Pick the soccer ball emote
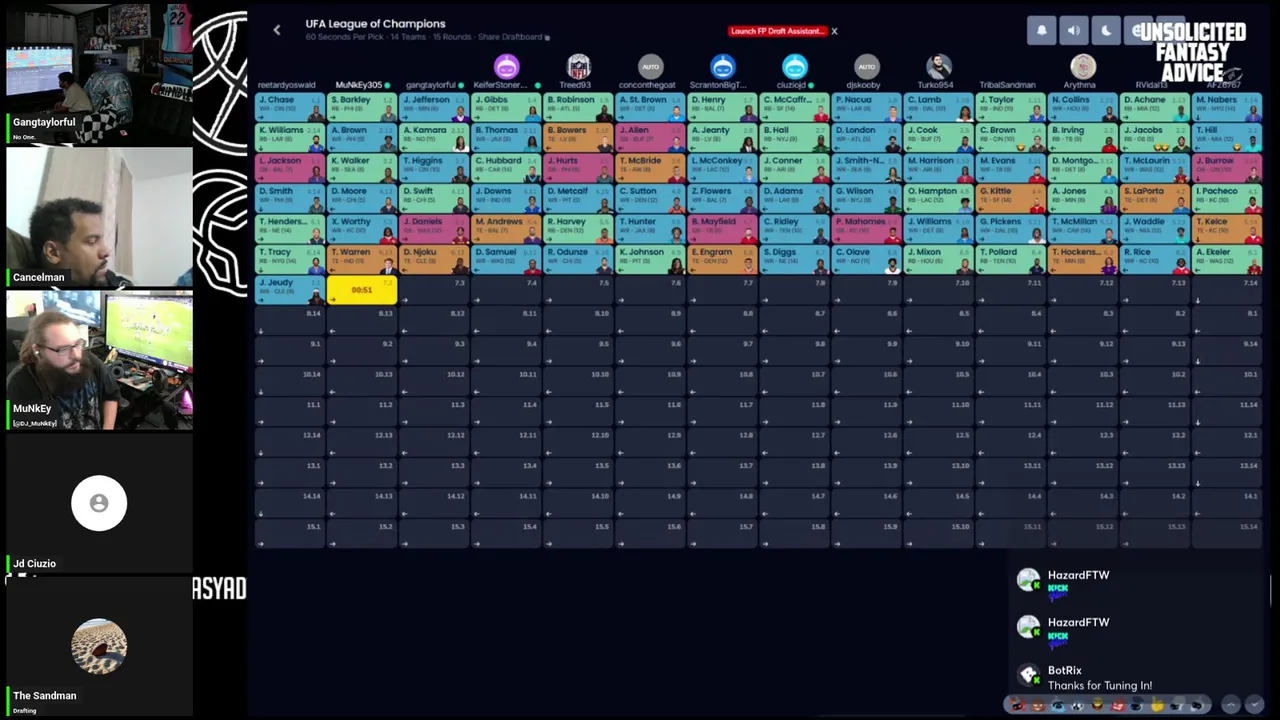 (1077, 705)
